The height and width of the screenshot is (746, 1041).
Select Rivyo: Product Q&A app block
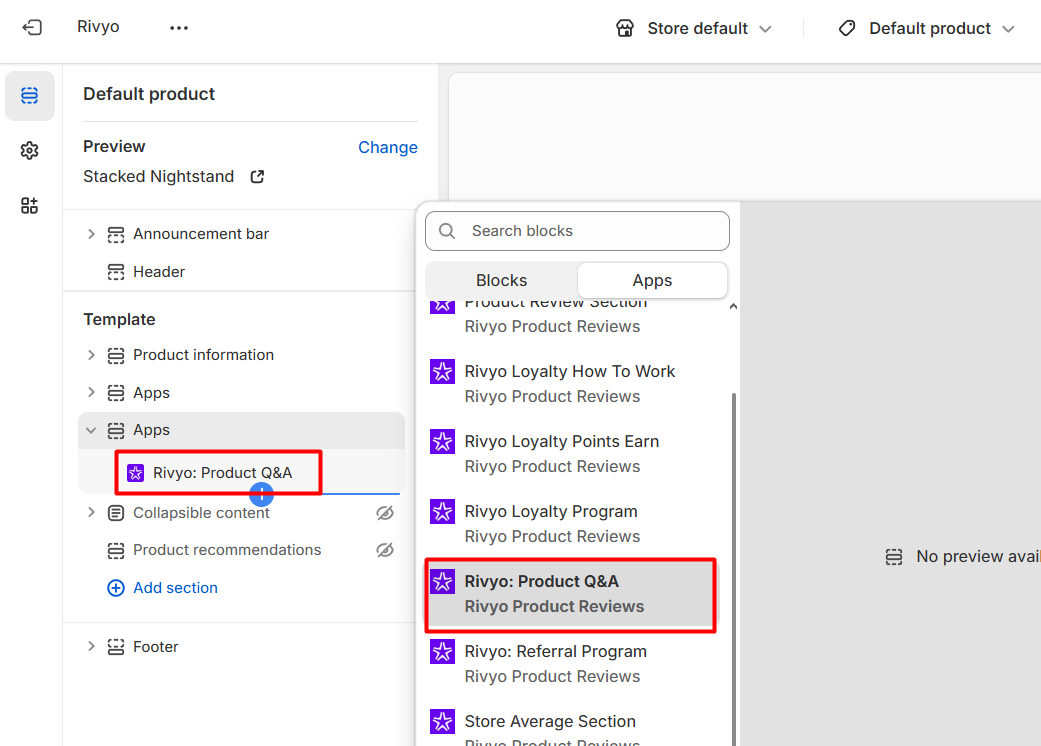(x=571, y=594)
